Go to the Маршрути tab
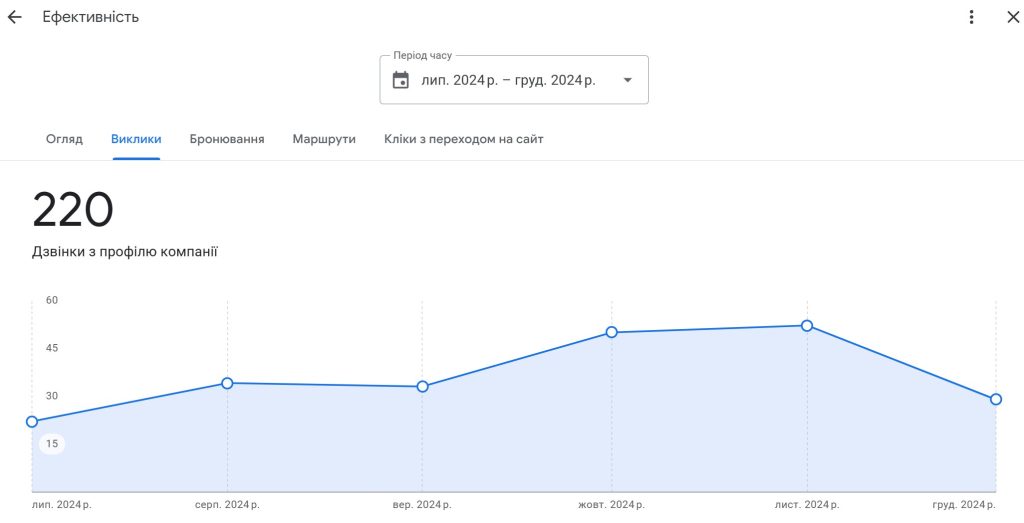 324,139
